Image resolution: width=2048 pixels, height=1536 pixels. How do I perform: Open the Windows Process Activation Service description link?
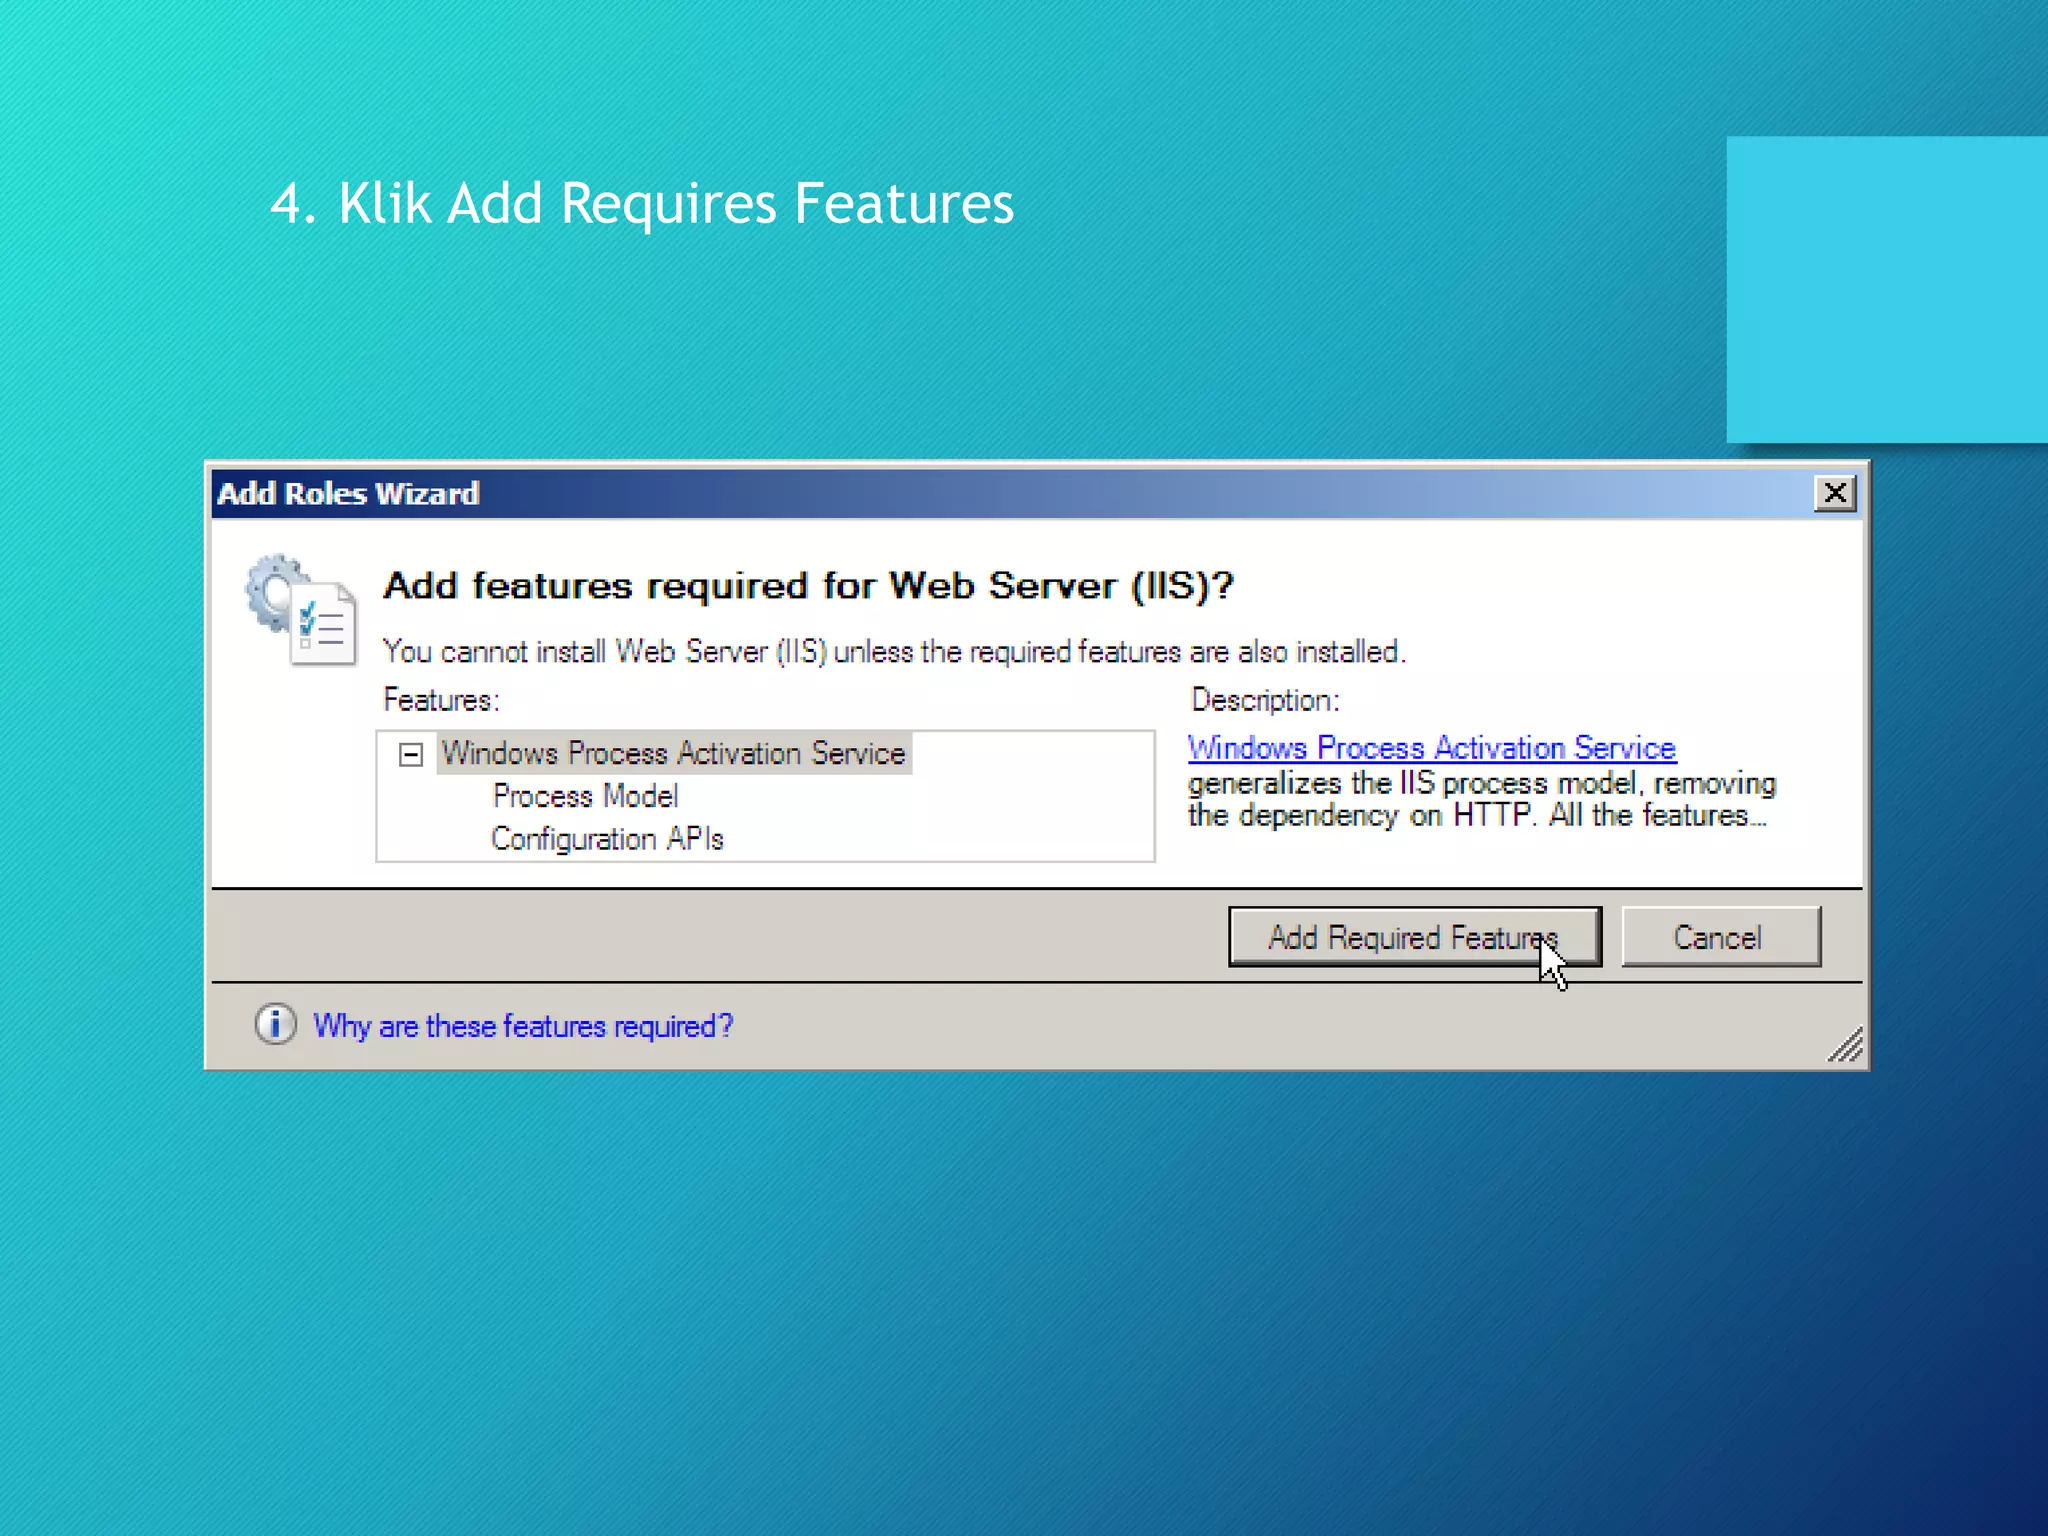(x=1431, y=748)
